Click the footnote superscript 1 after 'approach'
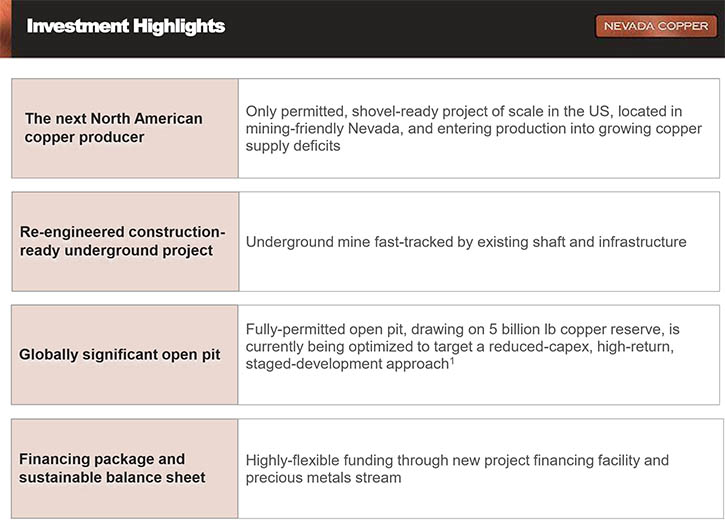 point(453,360)
